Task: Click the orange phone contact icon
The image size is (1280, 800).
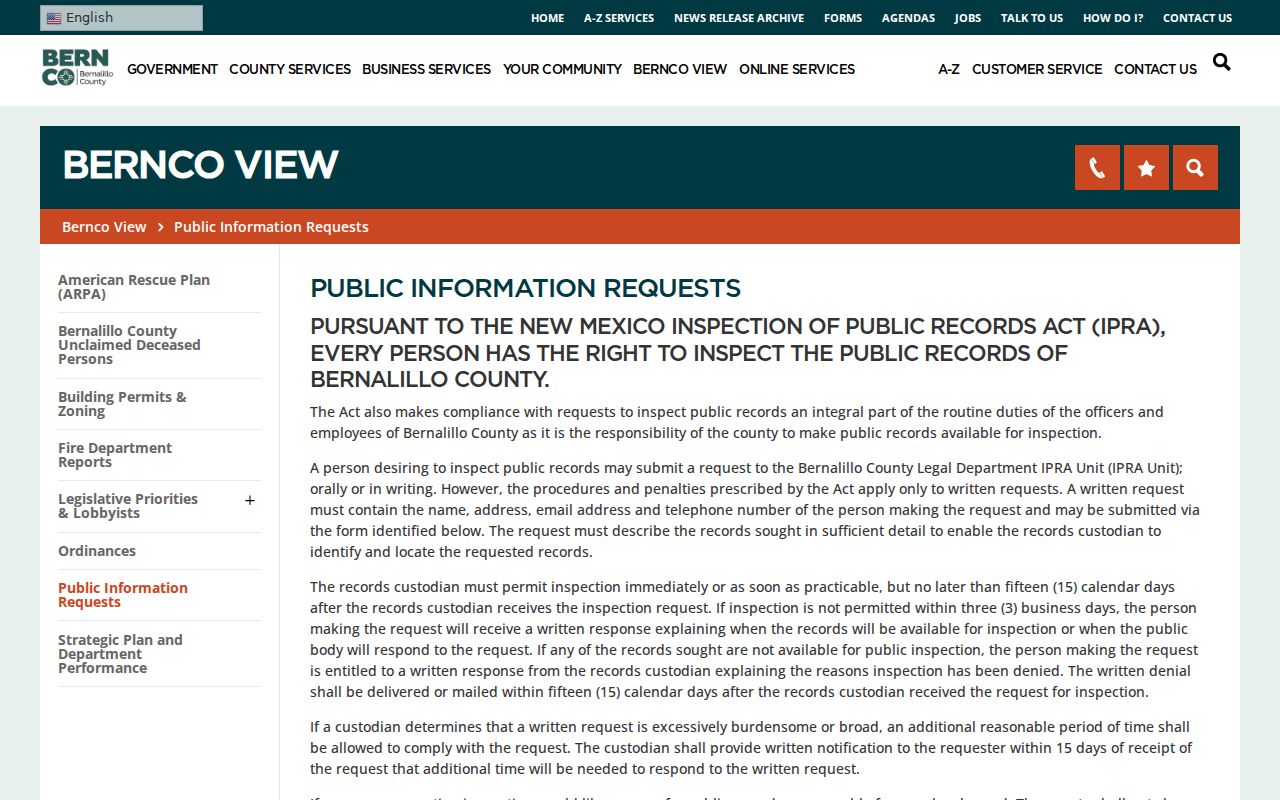Action: tap(1097, 168)
